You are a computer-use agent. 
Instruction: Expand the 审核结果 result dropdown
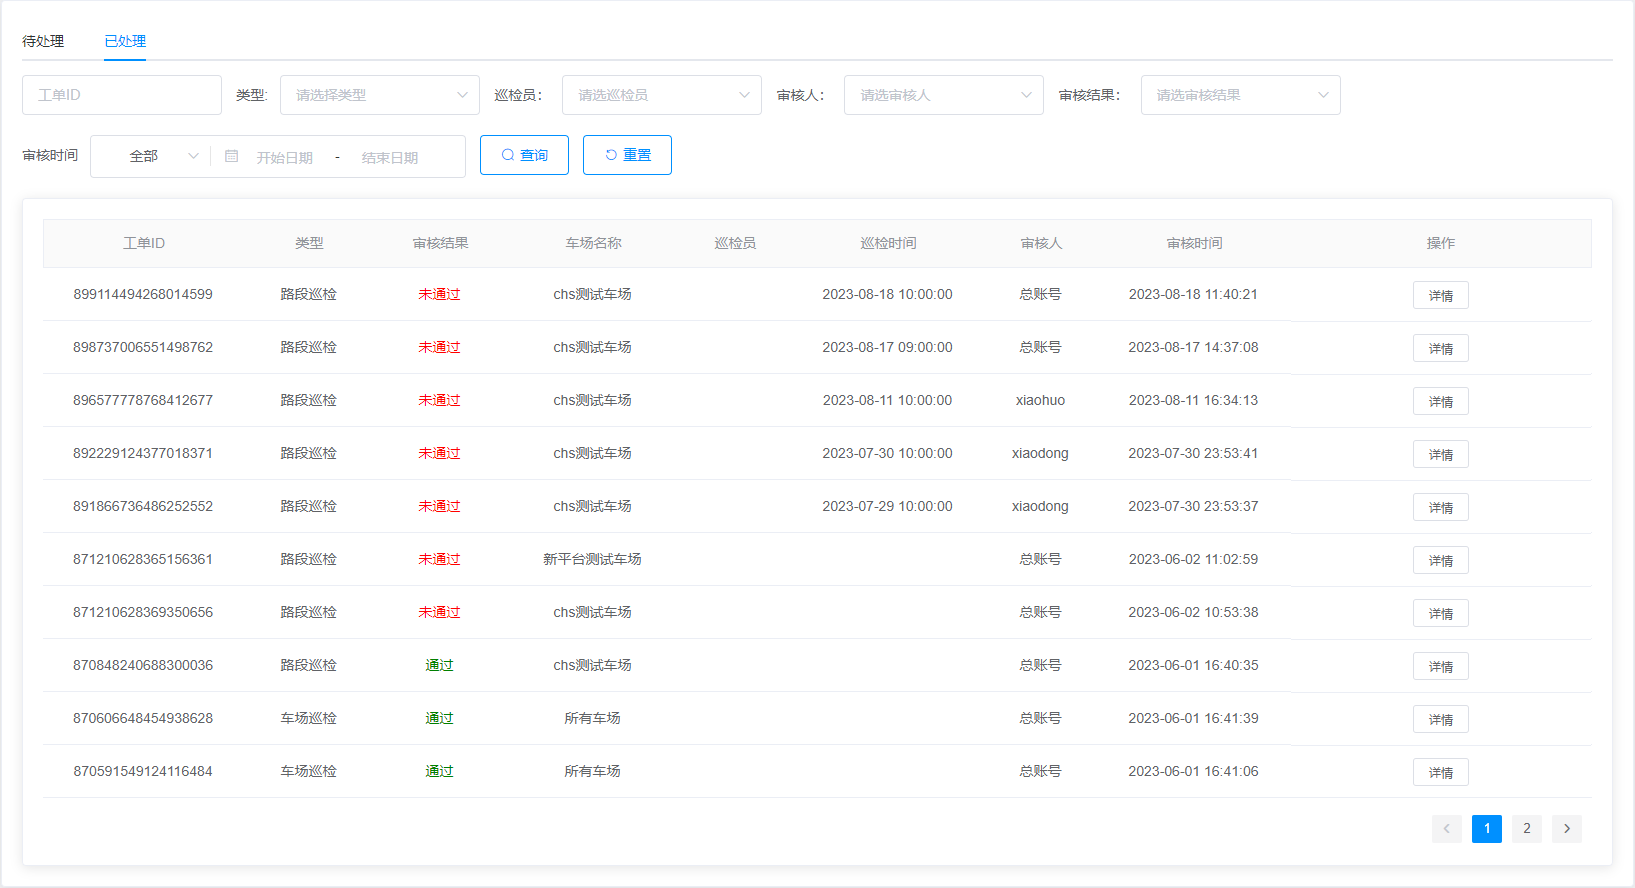point(1240,95)
